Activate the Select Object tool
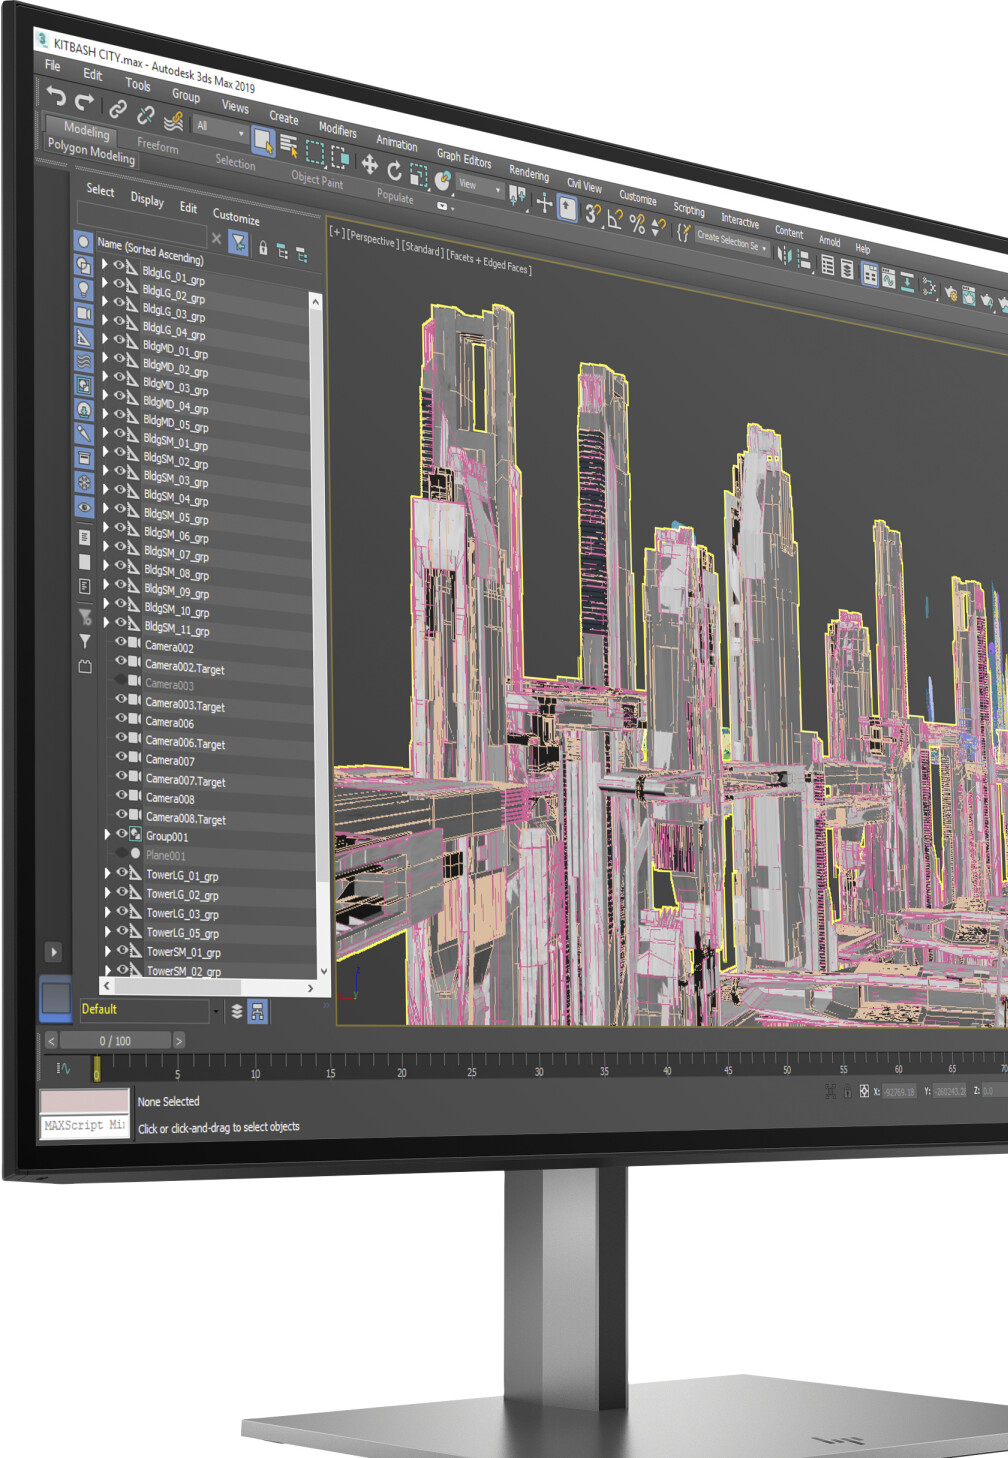 tap(263, 141)
